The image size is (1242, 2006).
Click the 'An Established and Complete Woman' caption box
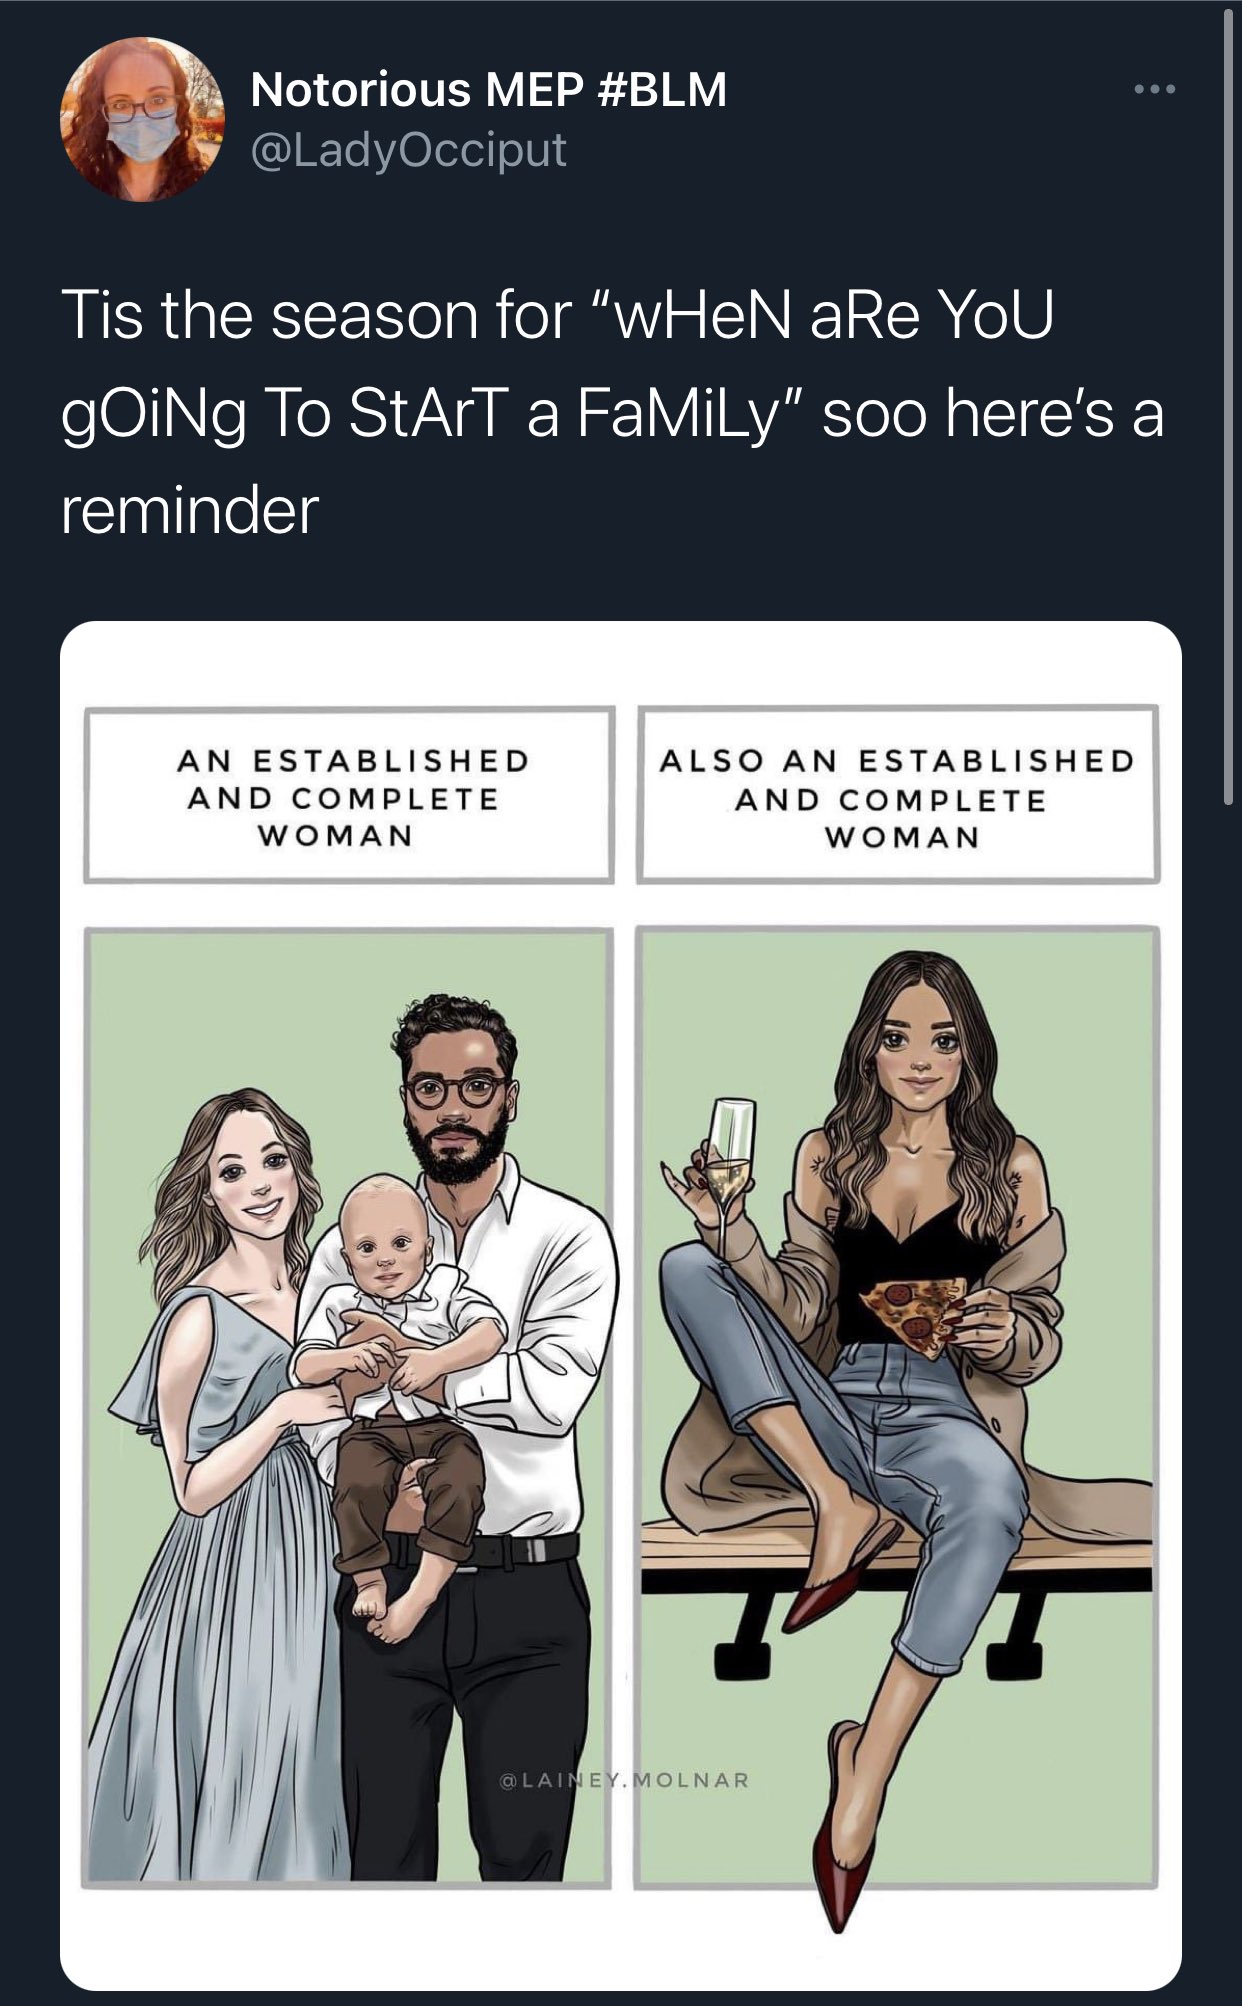point(349,796)
